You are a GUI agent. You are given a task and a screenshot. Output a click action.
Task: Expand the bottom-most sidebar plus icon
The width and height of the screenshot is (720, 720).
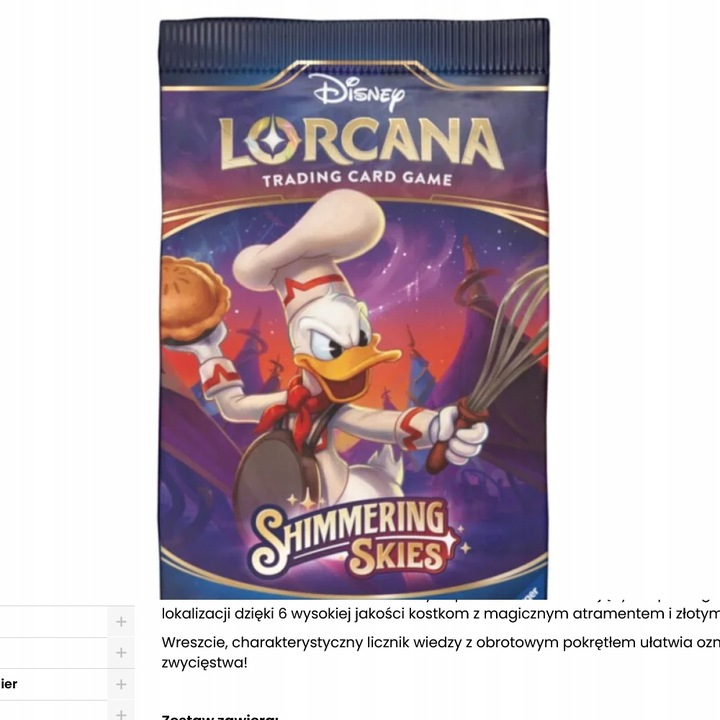[121, 714]
